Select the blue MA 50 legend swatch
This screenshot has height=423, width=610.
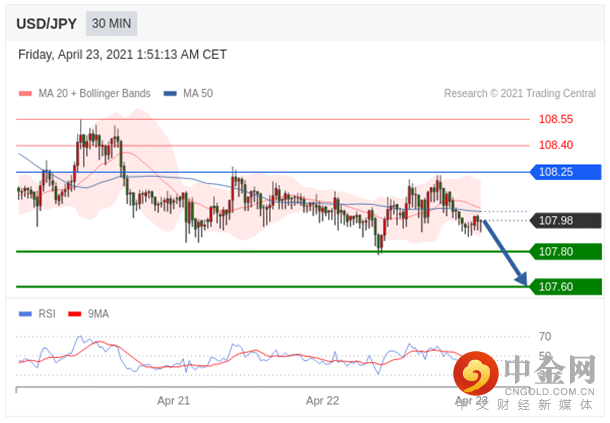point(170,93)
